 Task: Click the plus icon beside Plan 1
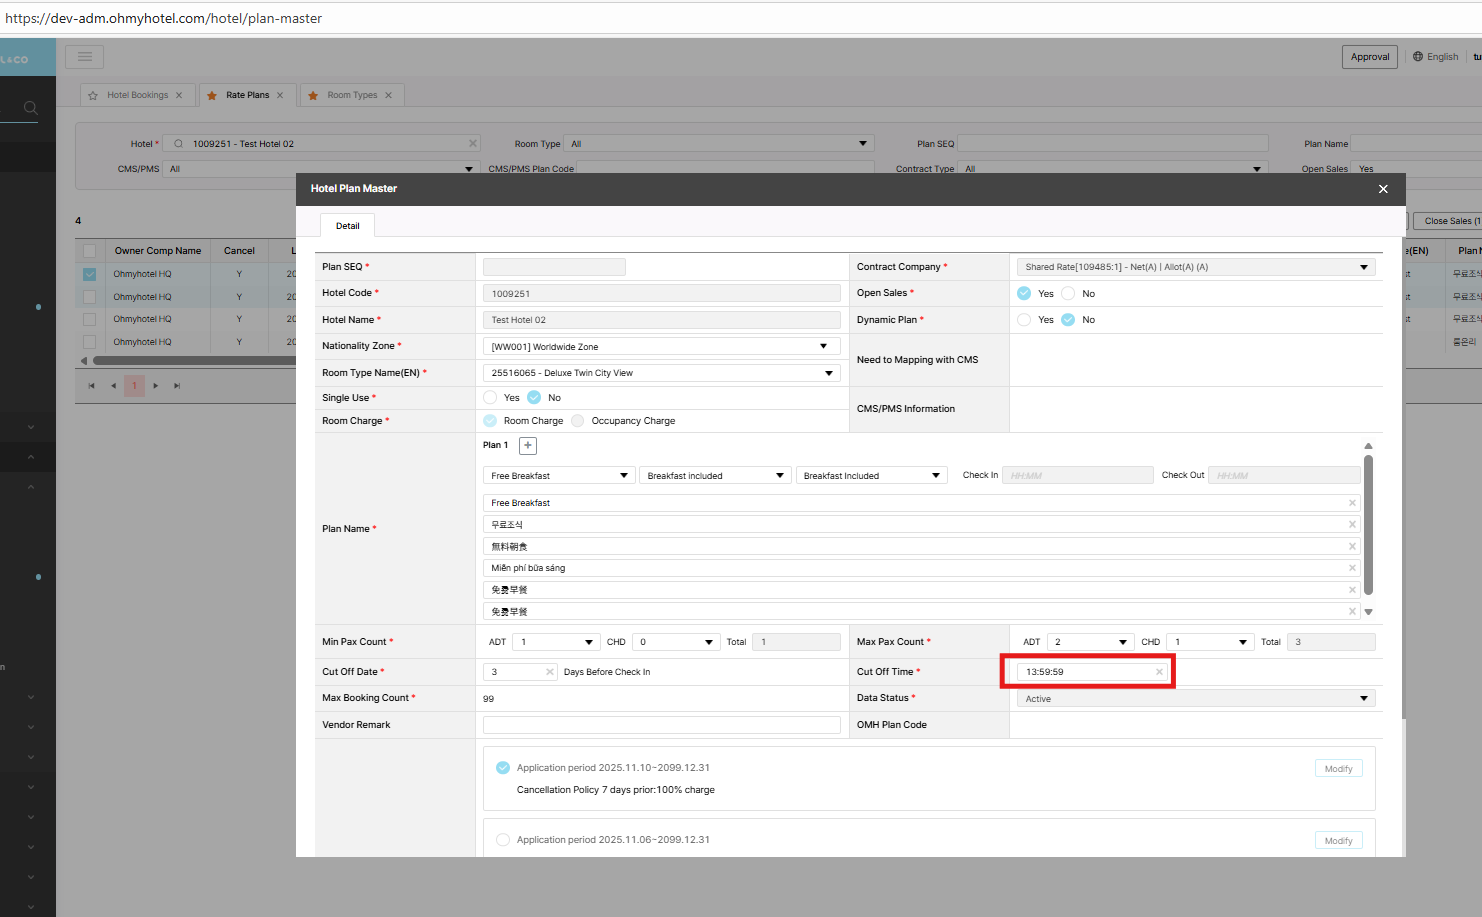click(528, 445)
